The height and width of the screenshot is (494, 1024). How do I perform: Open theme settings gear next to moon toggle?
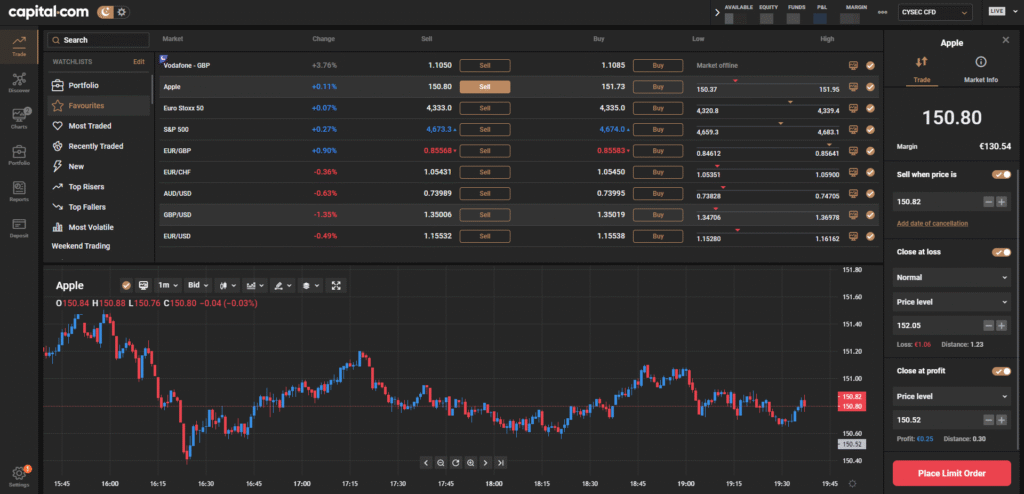(123, 12)
